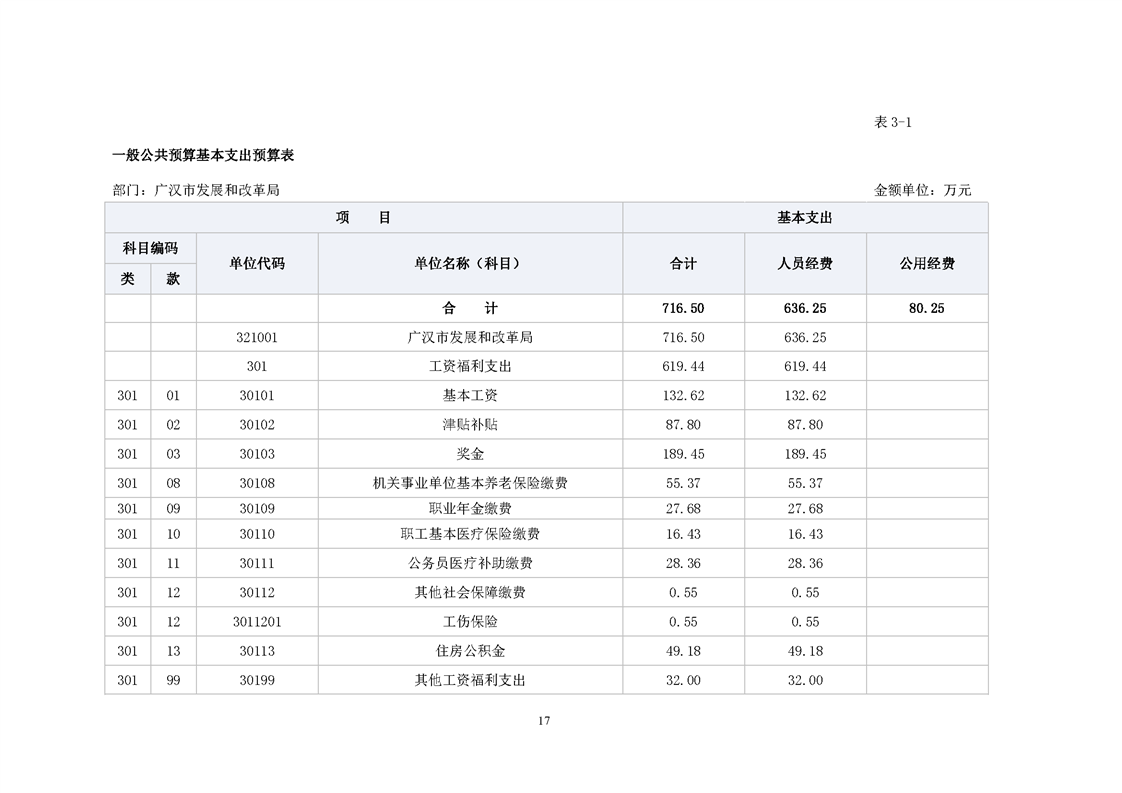Select the 住房公积金 cell
This screenshot has height=793, width=1122.
point(470,652)
